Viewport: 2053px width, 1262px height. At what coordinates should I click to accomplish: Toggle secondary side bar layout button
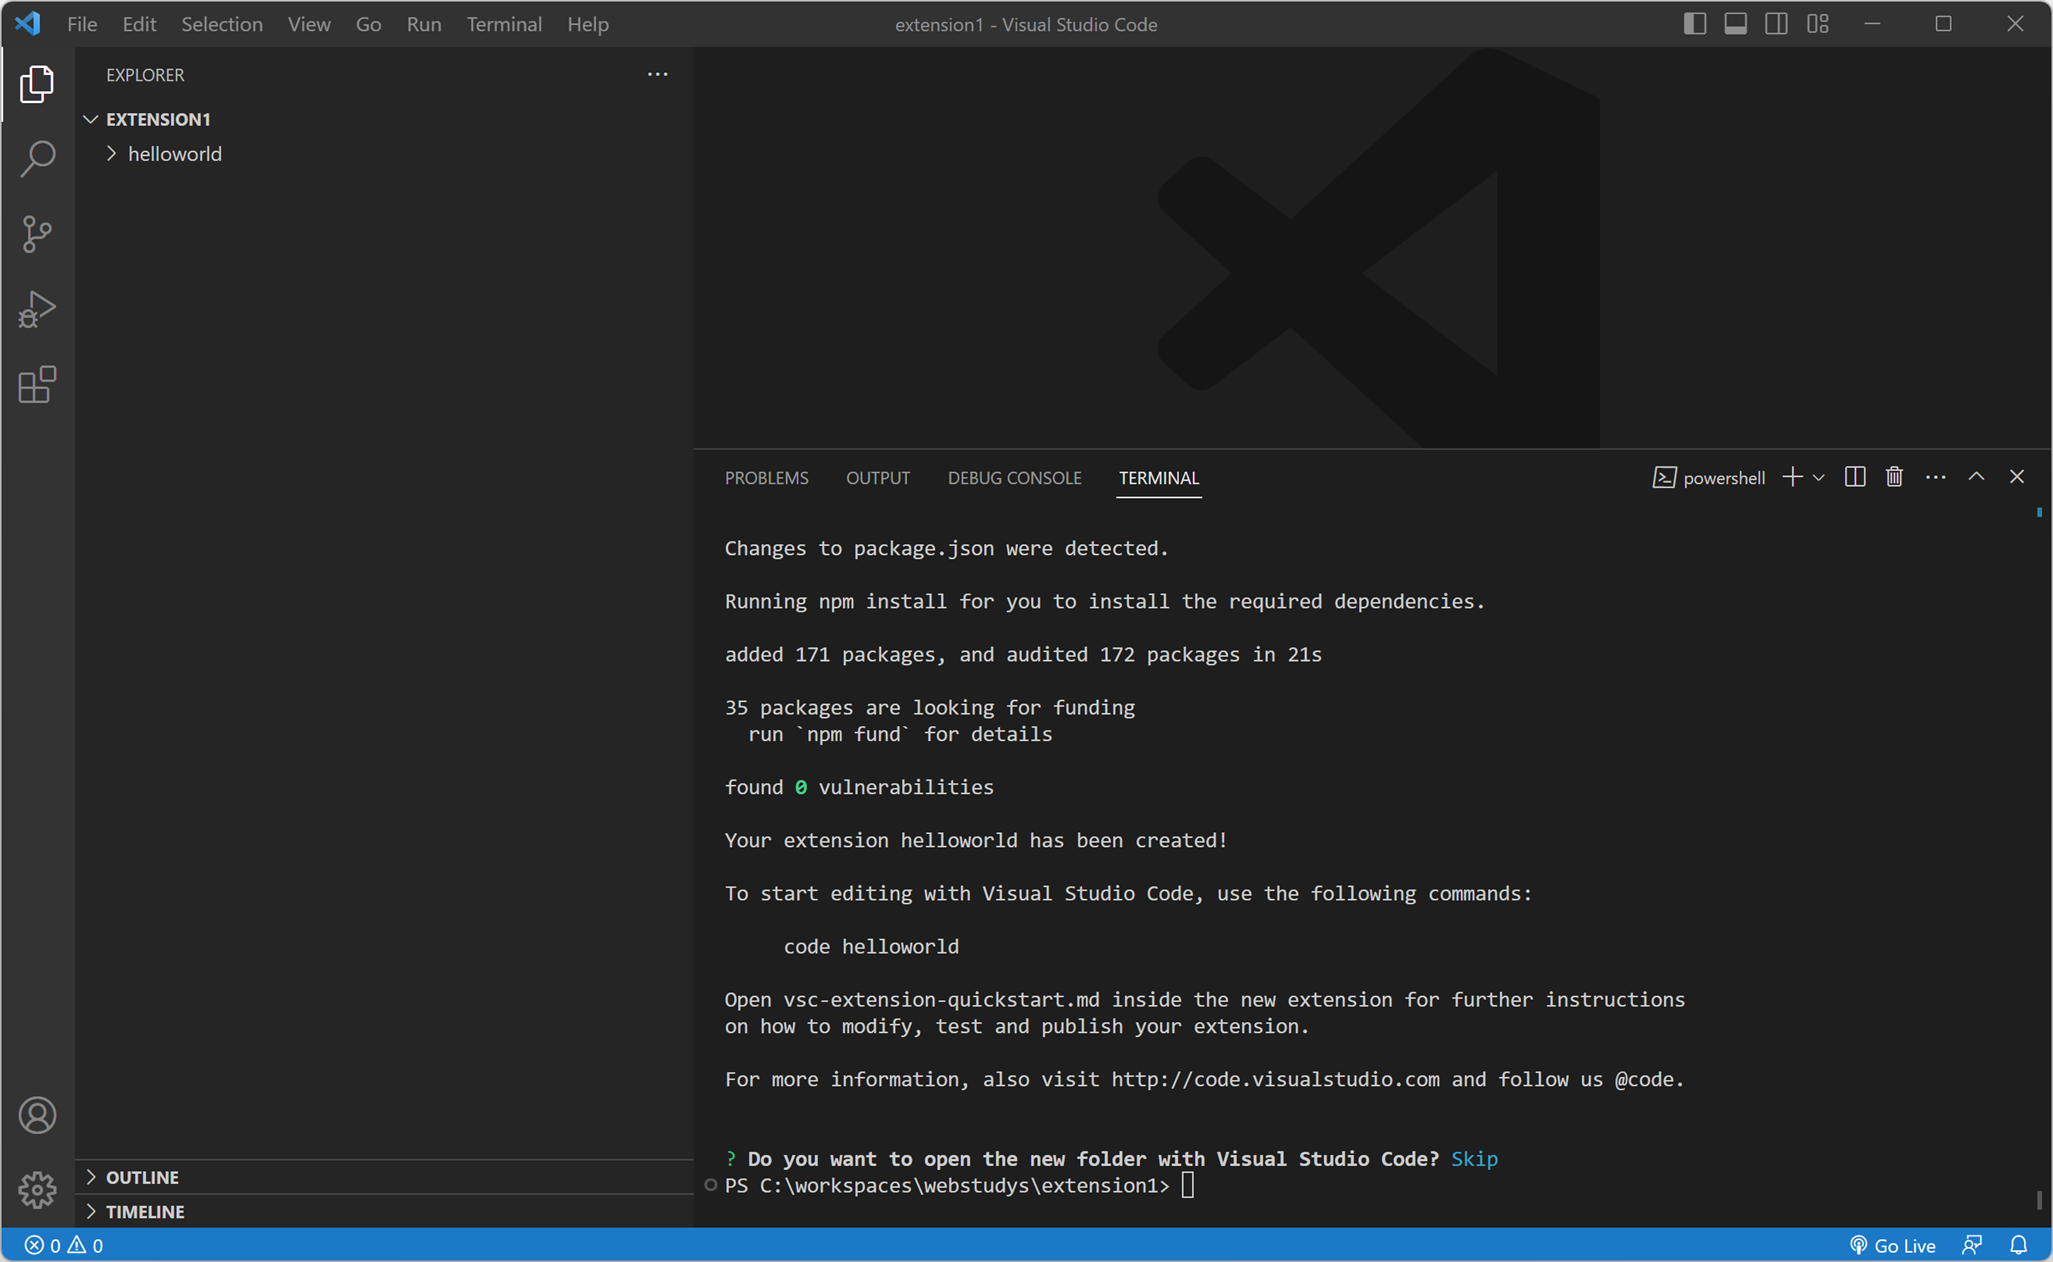(x=1776, y=24)
